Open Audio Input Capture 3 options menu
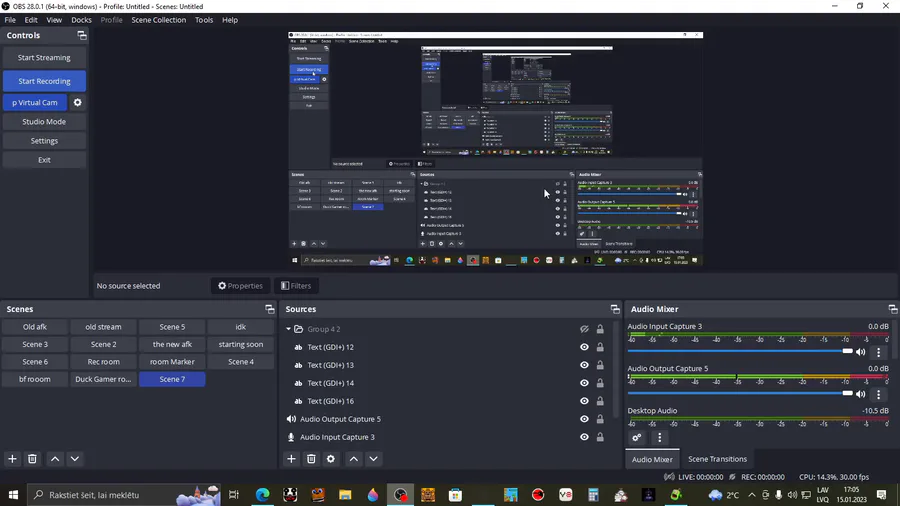Screen dimensions: 900x506 [x=878, y=352]
